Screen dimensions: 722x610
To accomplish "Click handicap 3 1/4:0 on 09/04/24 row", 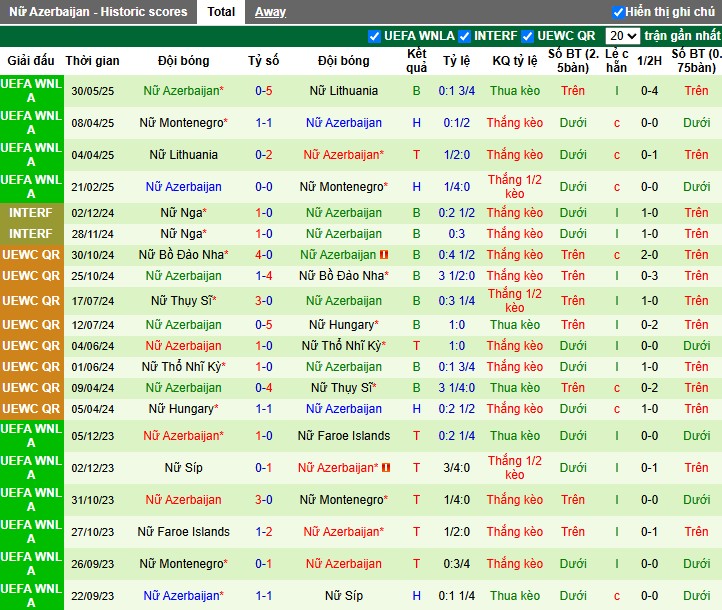I will click(x=456, y=388).
